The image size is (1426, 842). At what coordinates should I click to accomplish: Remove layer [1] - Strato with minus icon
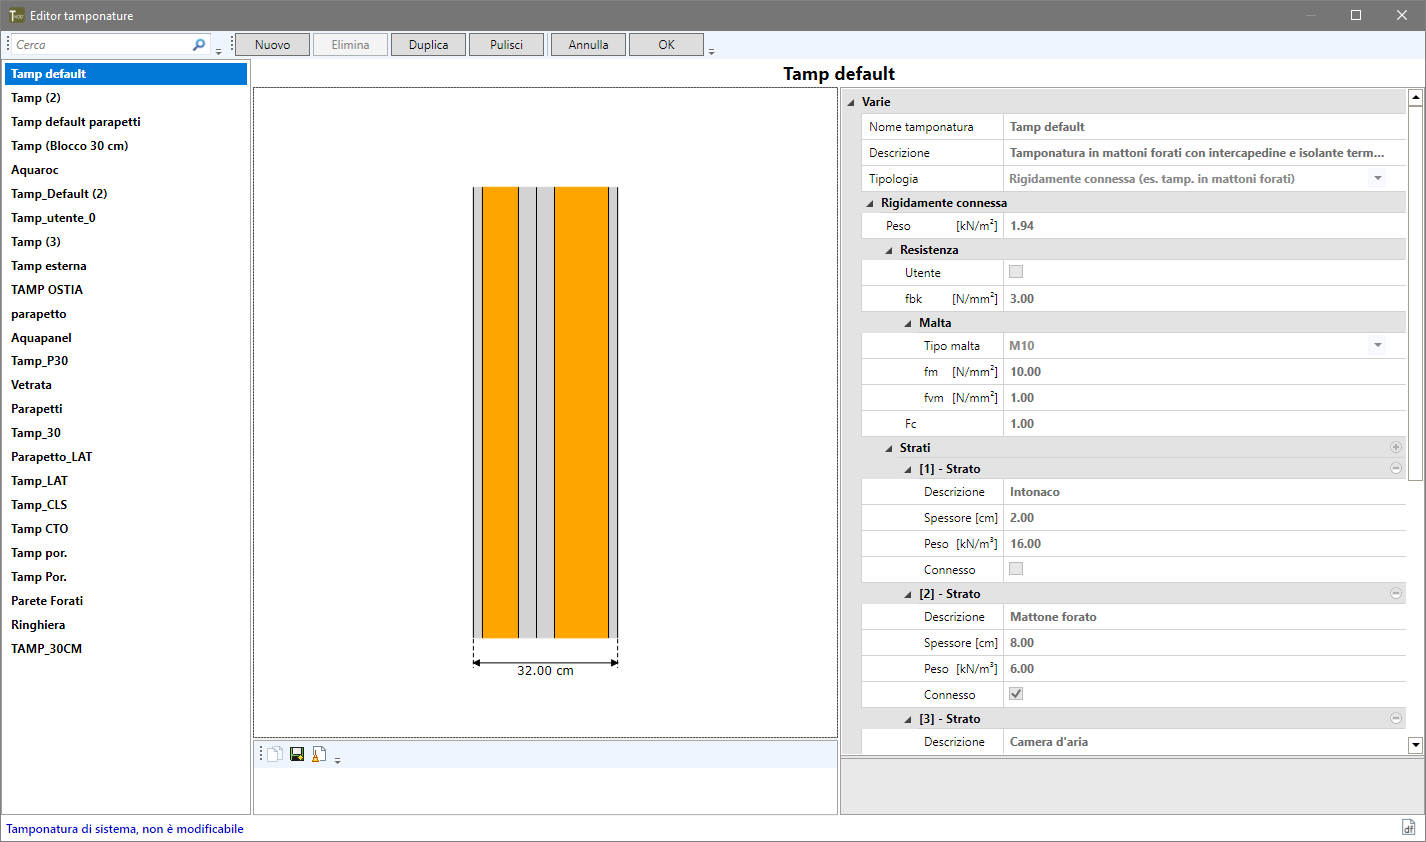(1396, 468)
